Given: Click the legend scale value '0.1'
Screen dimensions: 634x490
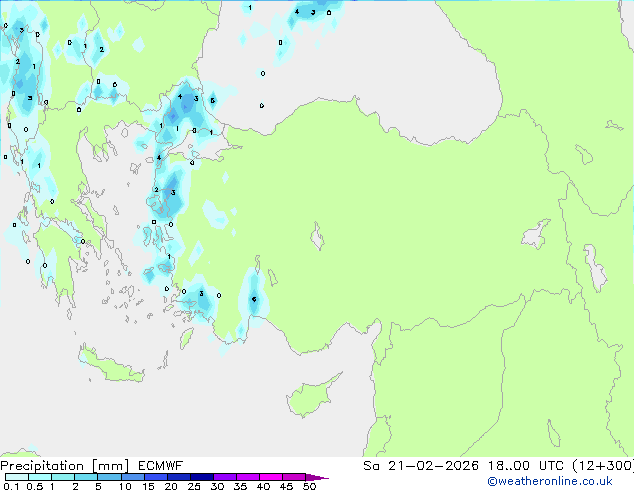Looking at the screenshot, I should coord(11,486).
